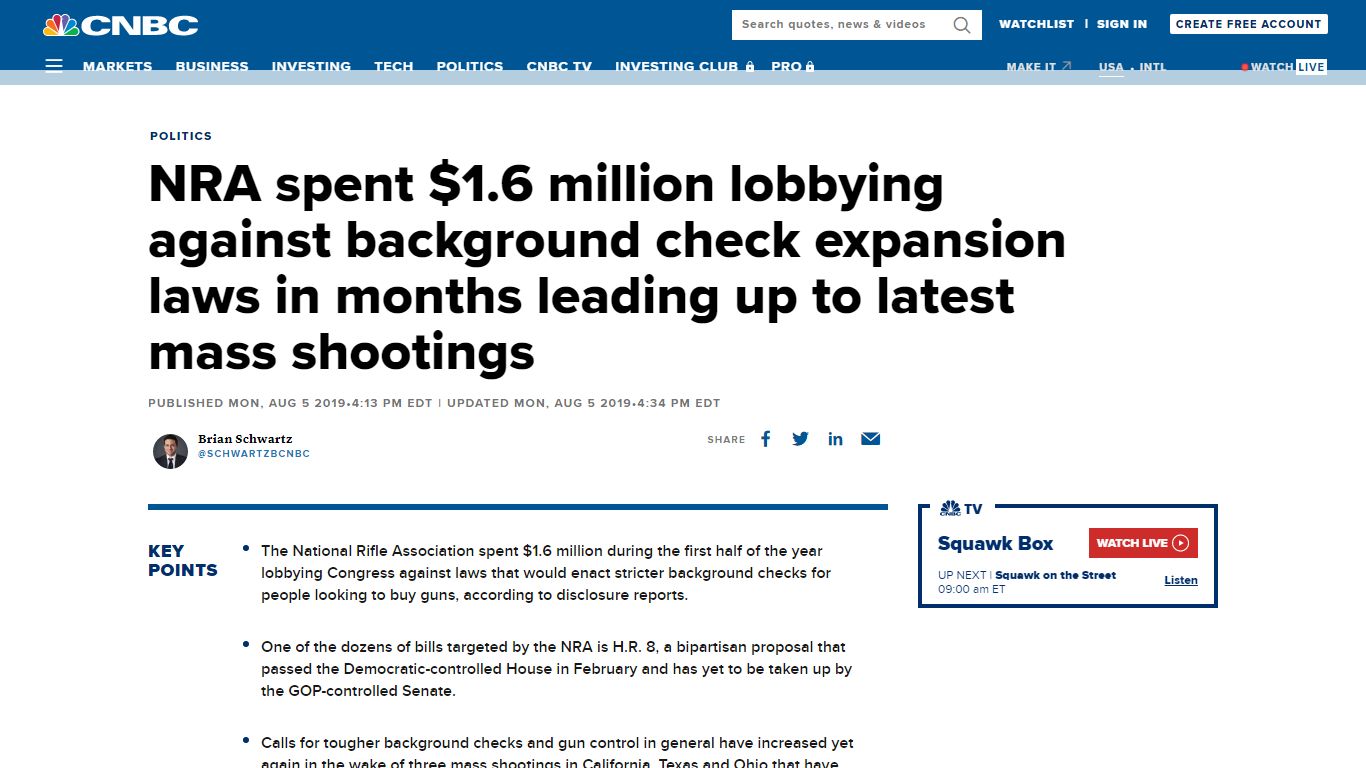The width and height of the screenshot is (1366, 768).
Task: Click the first key point about $1.6 million
Action: point(546,573)
